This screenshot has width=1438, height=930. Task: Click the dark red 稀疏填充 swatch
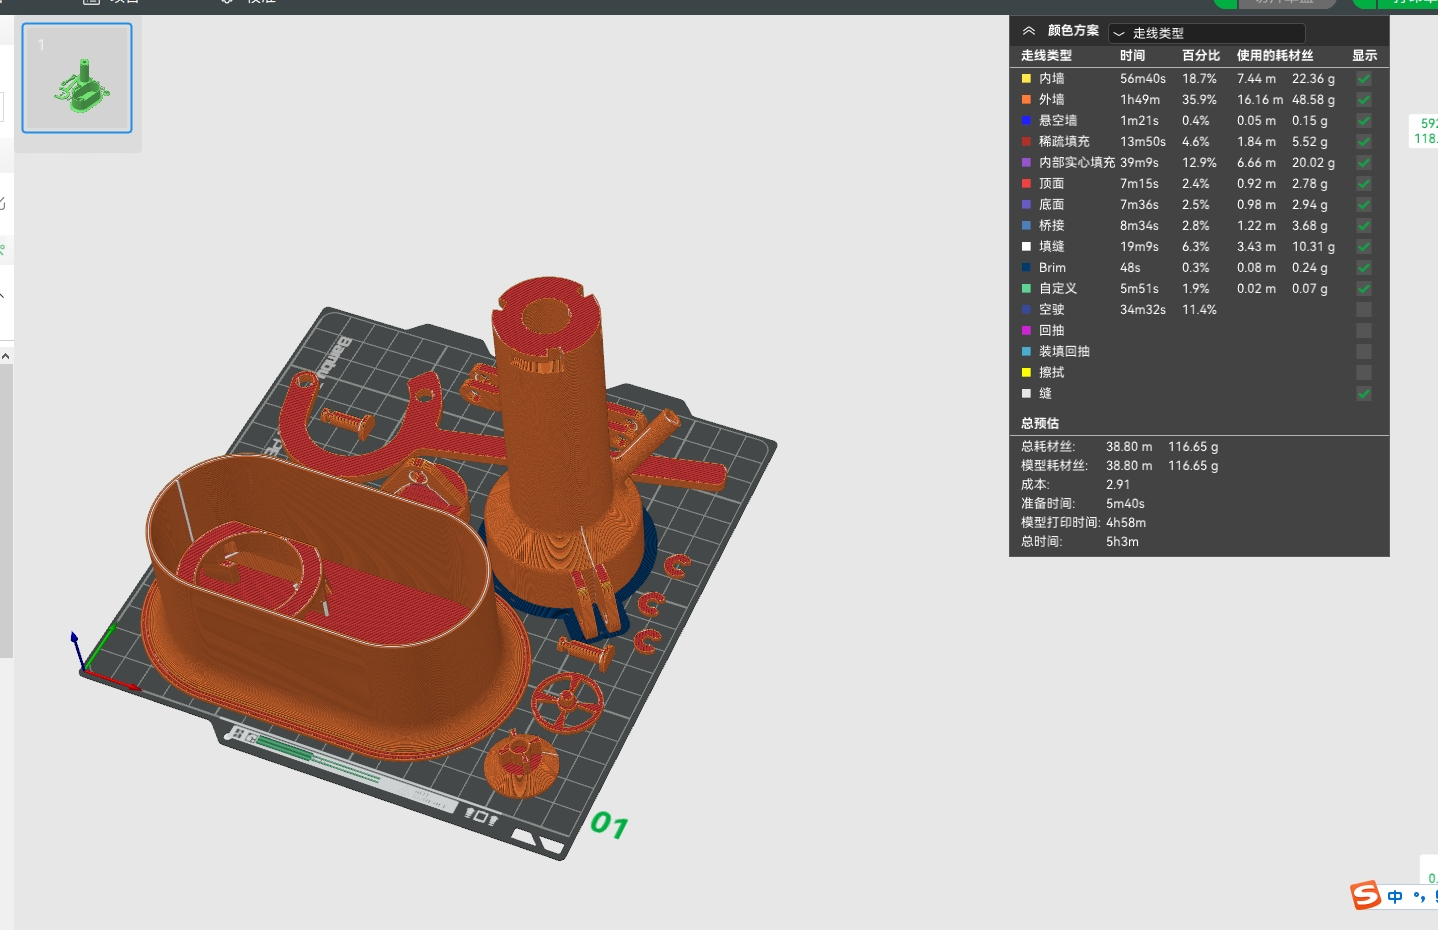tap(1026, 142)
